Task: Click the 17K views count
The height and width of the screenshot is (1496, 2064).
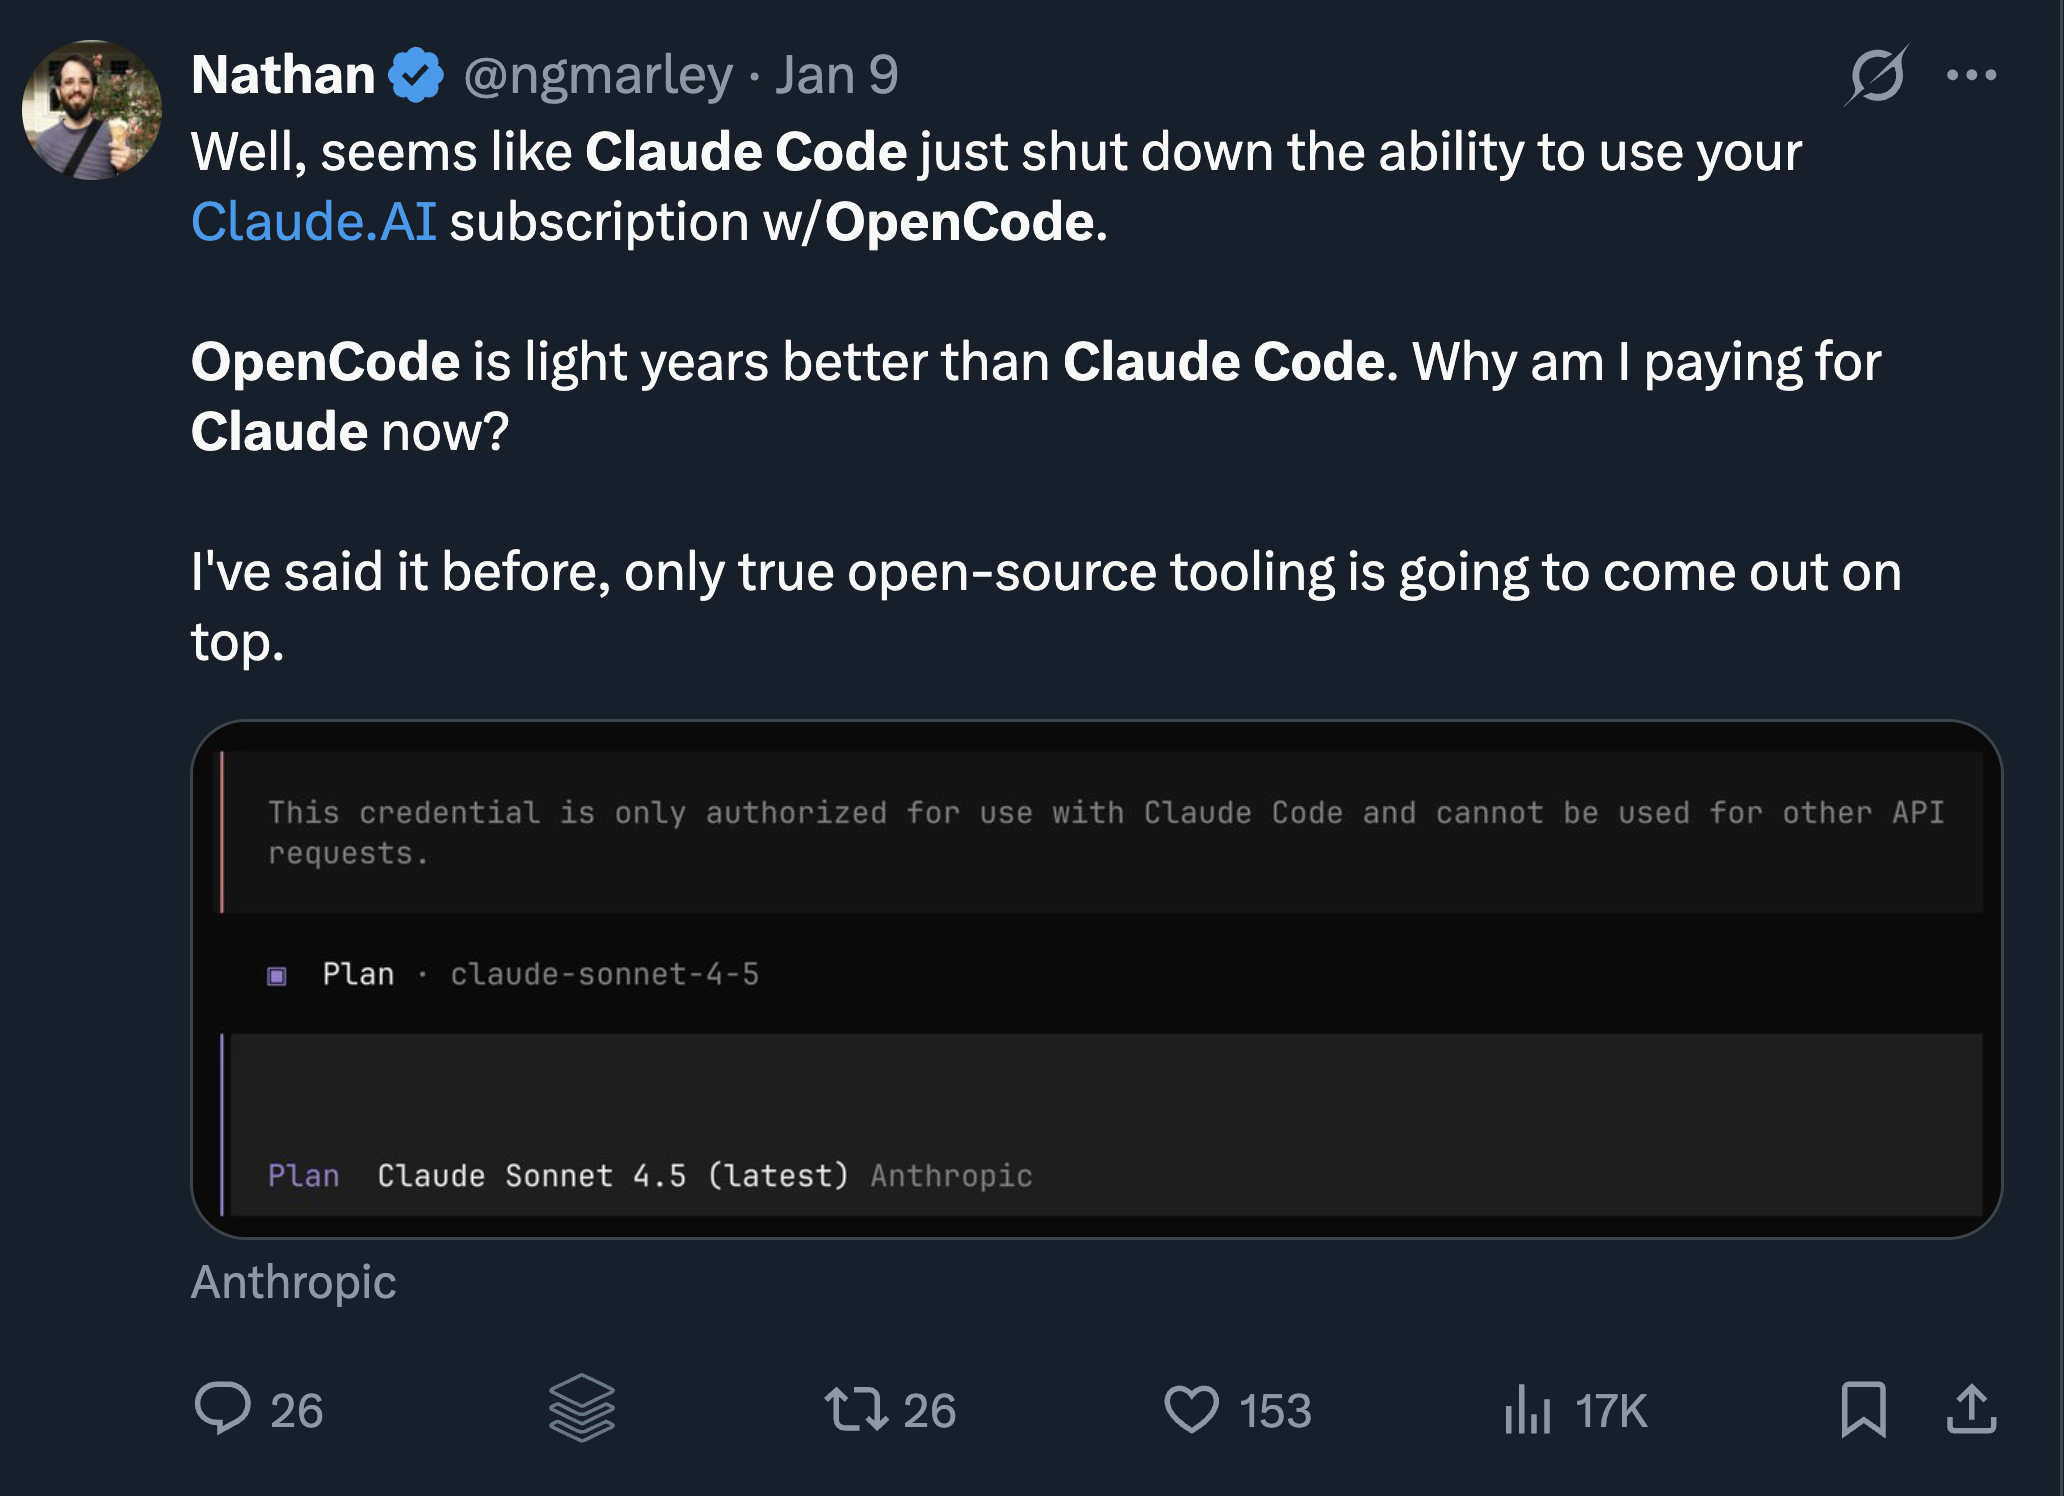Action: pyautogui.click(x=1611, y=1410)
